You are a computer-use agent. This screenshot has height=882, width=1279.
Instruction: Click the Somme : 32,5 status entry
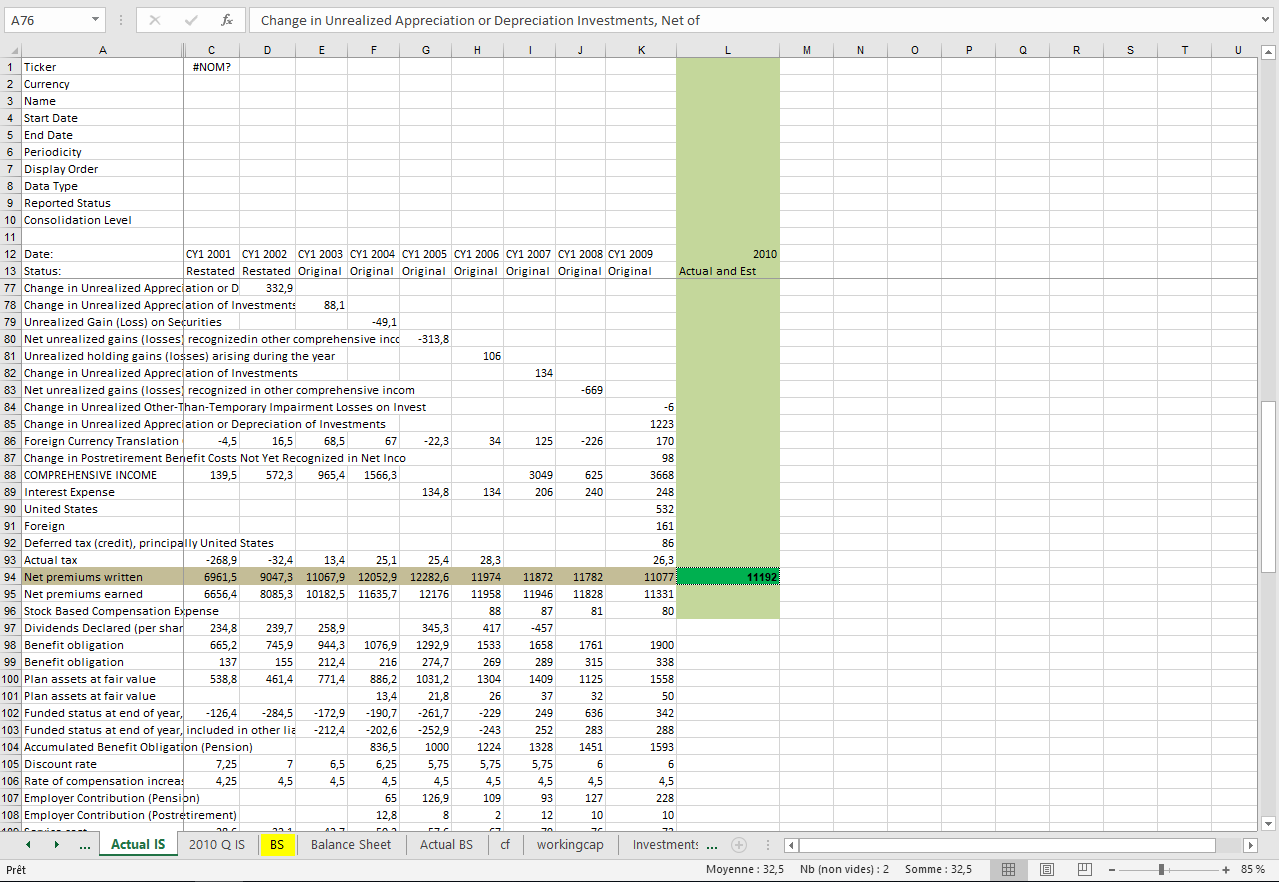[938, 869]
